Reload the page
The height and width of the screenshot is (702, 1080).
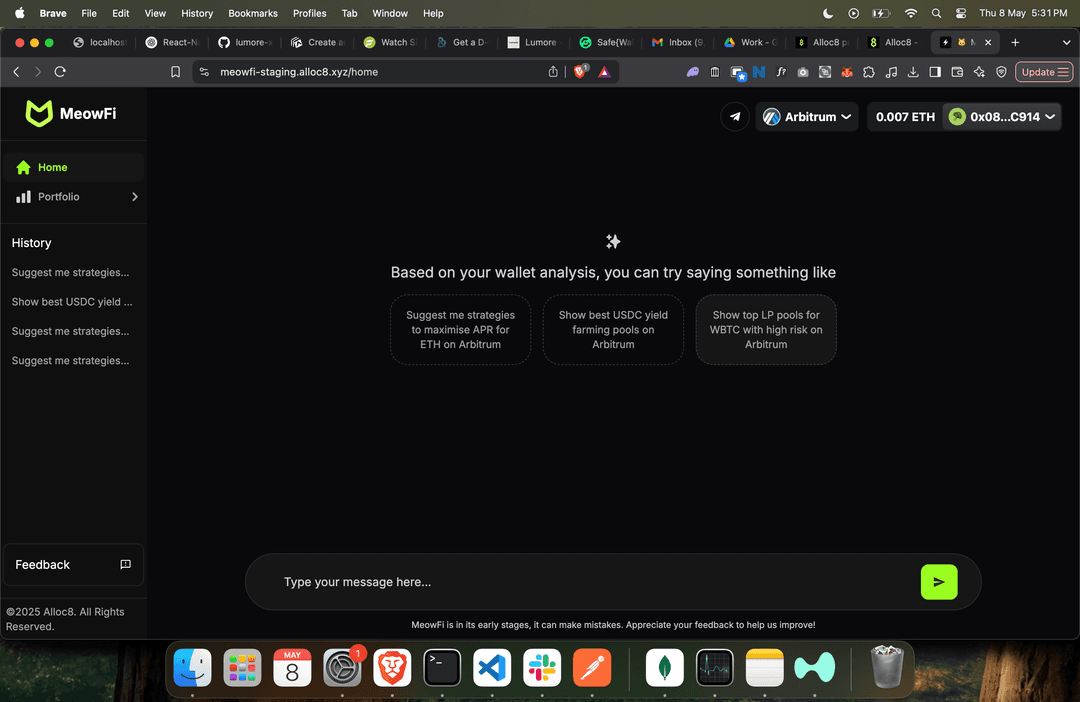[x=60, y=72]
